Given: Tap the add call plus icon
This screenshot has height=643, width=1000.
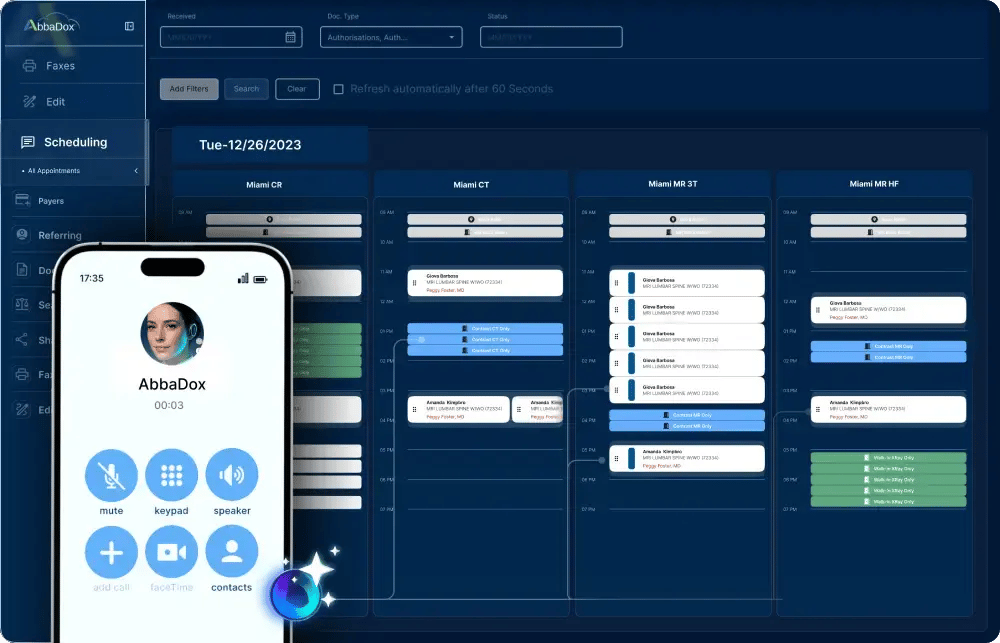Looking at the screenshot, I should 111,552.
